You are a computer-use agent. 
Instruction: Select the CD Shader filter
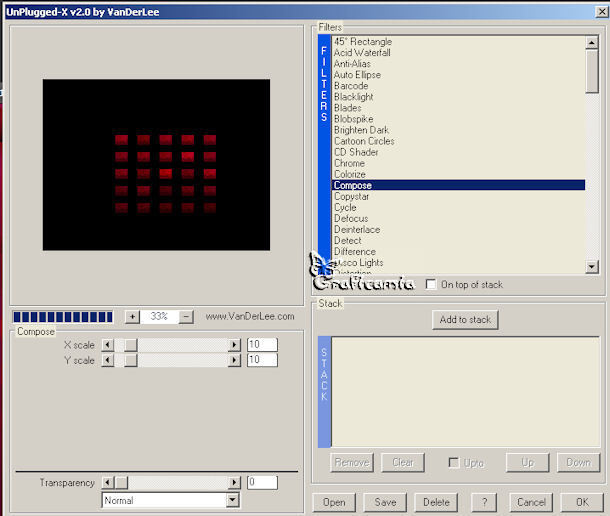[x=458, y=152]
